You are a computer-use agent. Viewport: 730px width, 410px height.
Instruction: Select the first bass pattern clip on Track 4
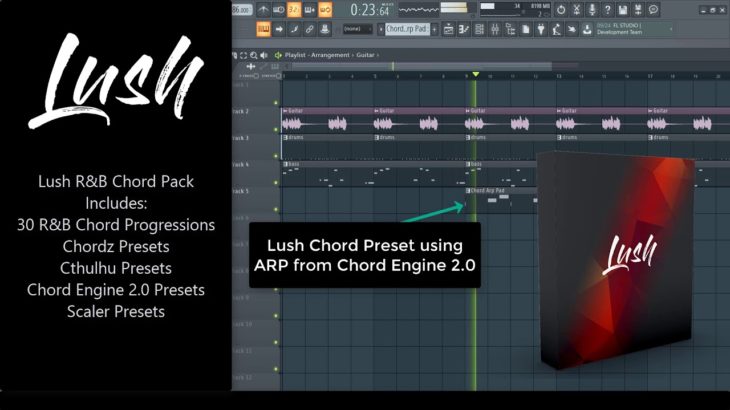pyautogui.click(x=373, y=174)
